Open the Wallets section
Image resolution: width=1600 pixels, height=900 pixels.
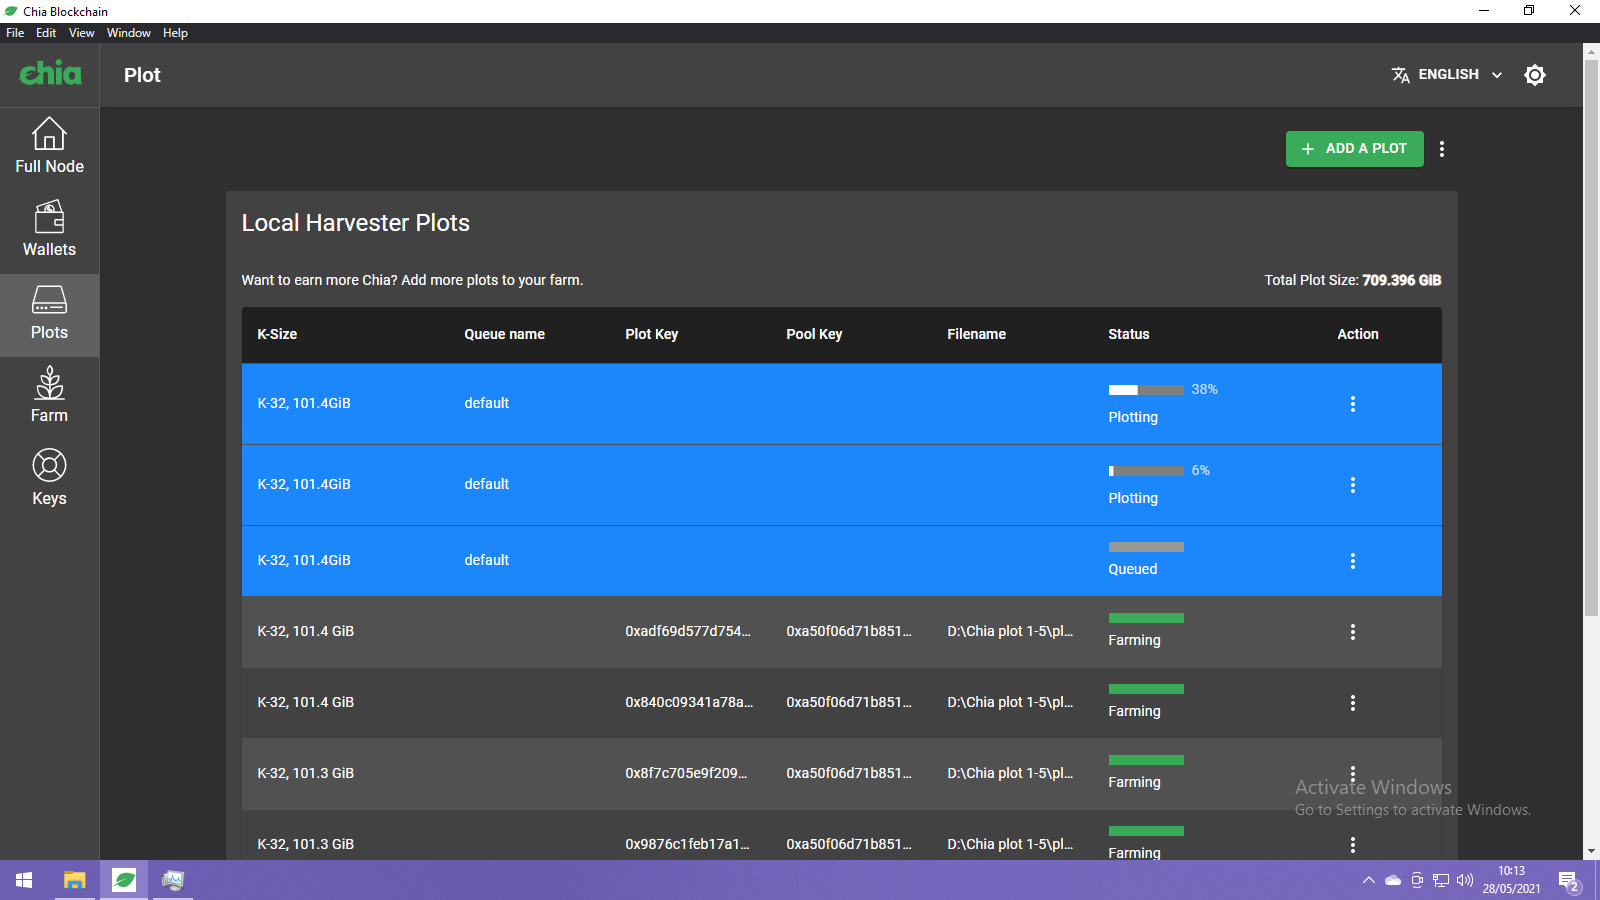pos(49,229)
